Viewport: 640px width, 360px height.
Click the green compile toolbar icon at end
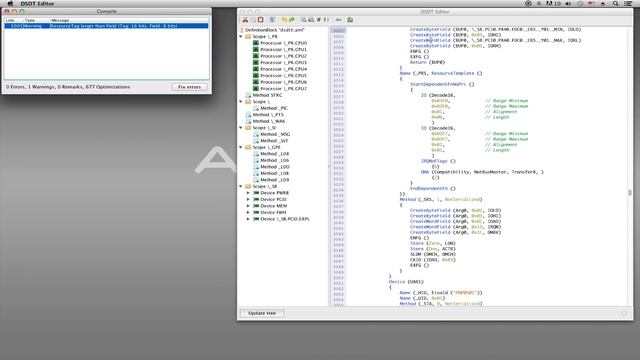350,20
